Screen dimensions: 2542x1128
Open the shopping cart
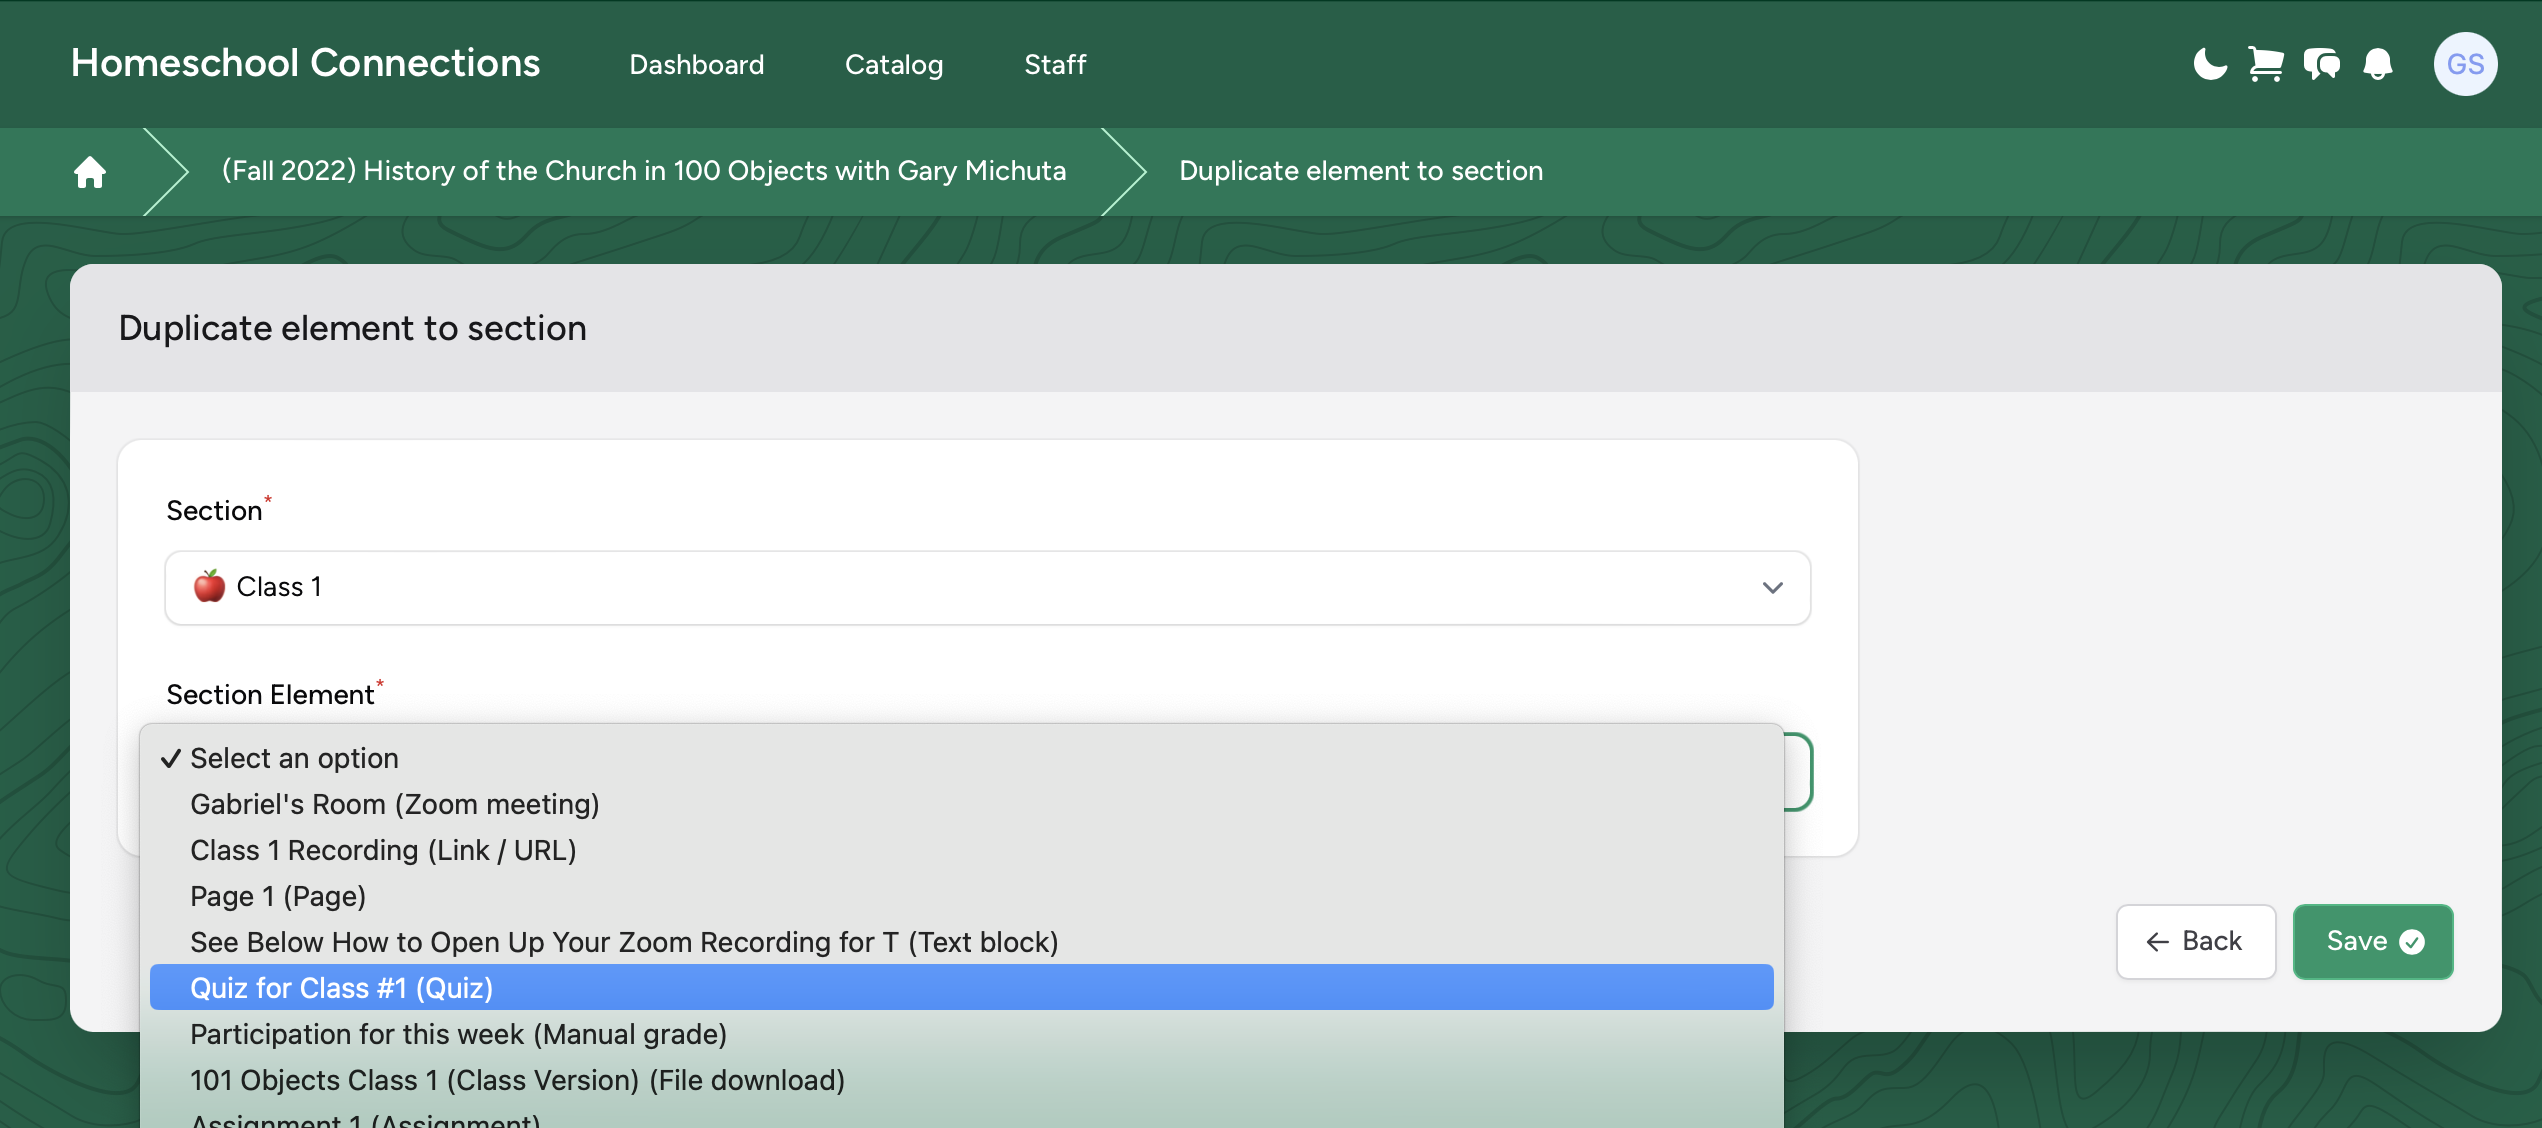pyautogui.click(x=2266, y=64)
